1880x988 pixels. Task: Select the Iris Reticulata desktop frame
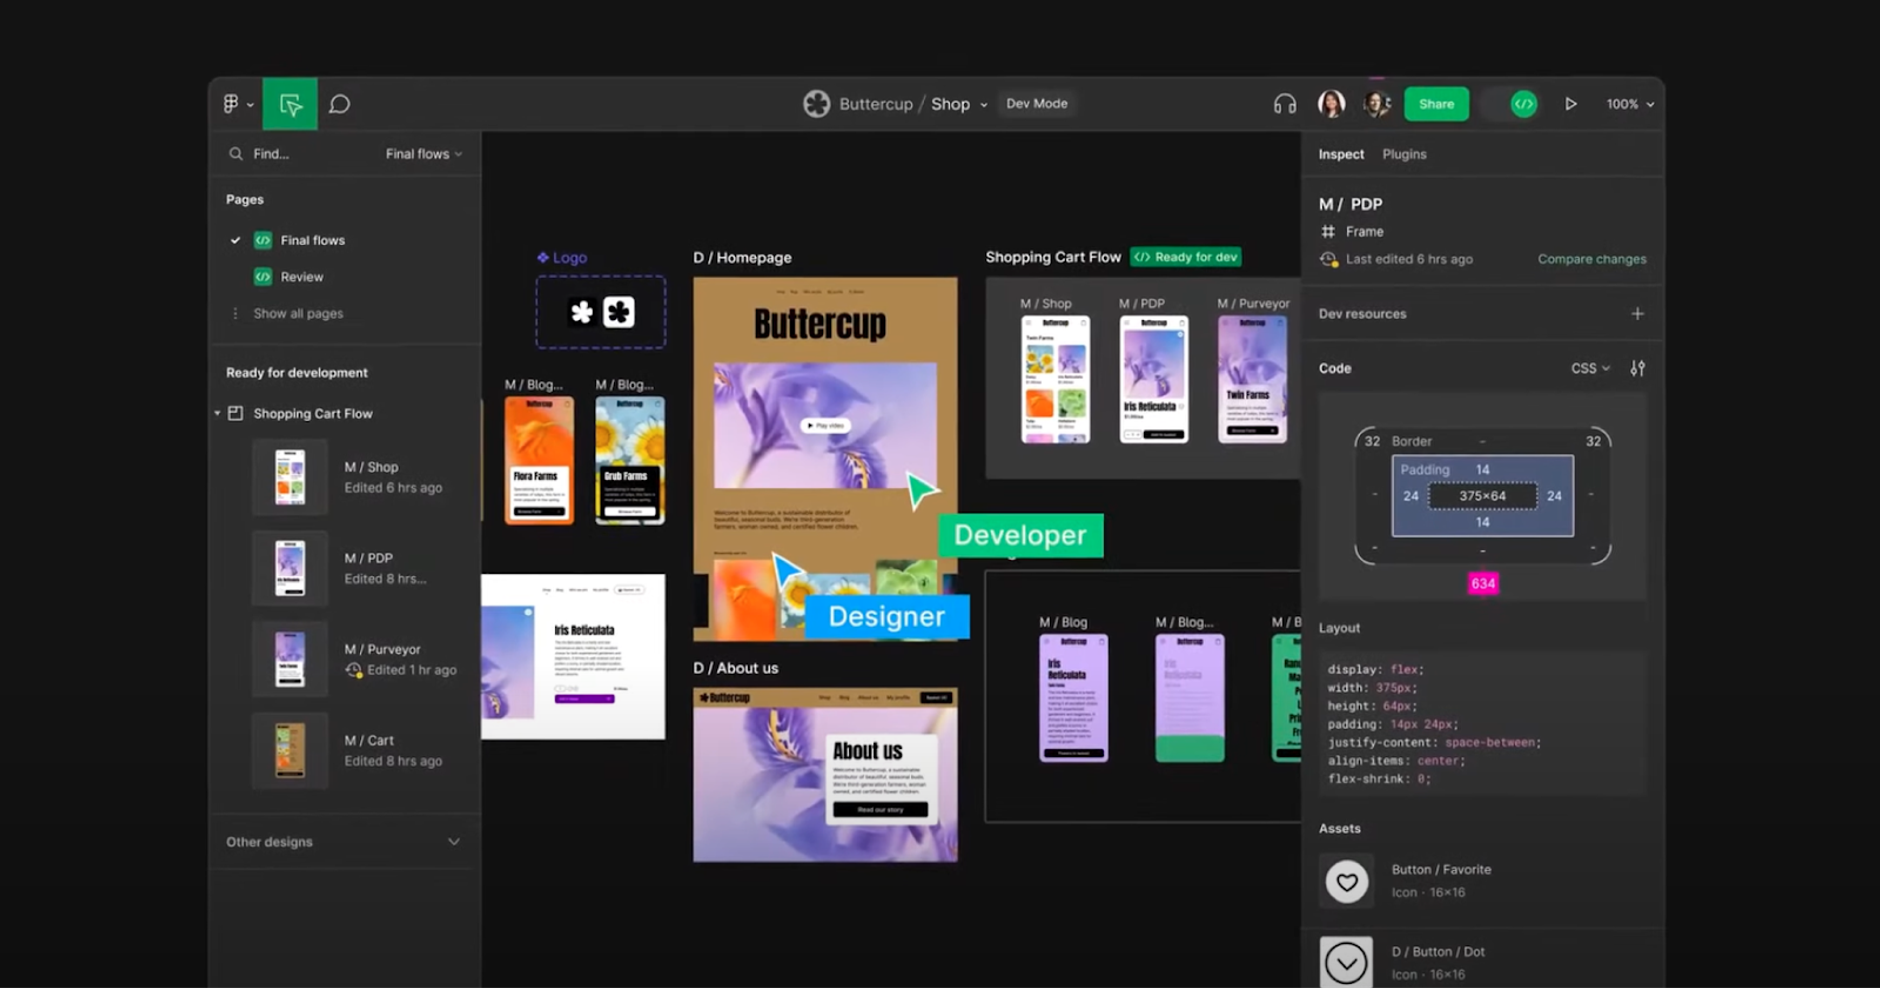point(573,656)
